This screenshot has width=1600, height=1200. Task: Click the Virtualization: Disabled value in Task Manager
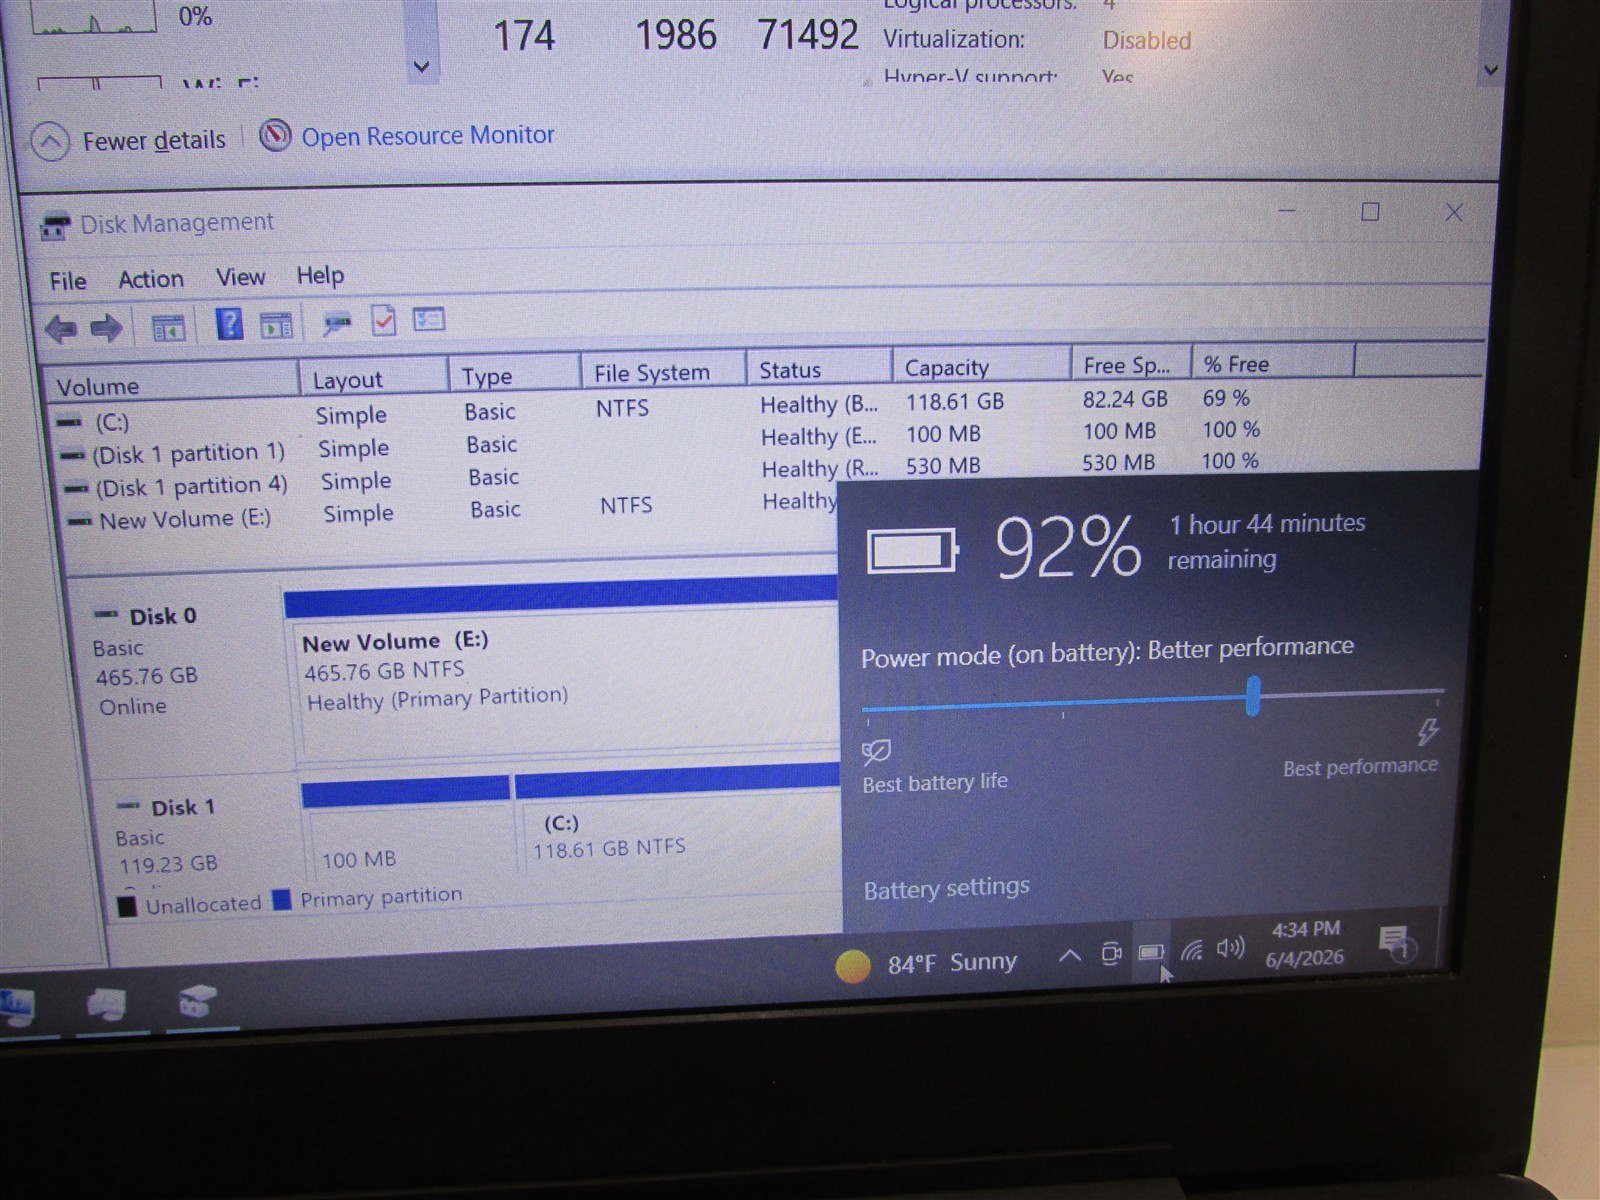[x=1146, y=40]
